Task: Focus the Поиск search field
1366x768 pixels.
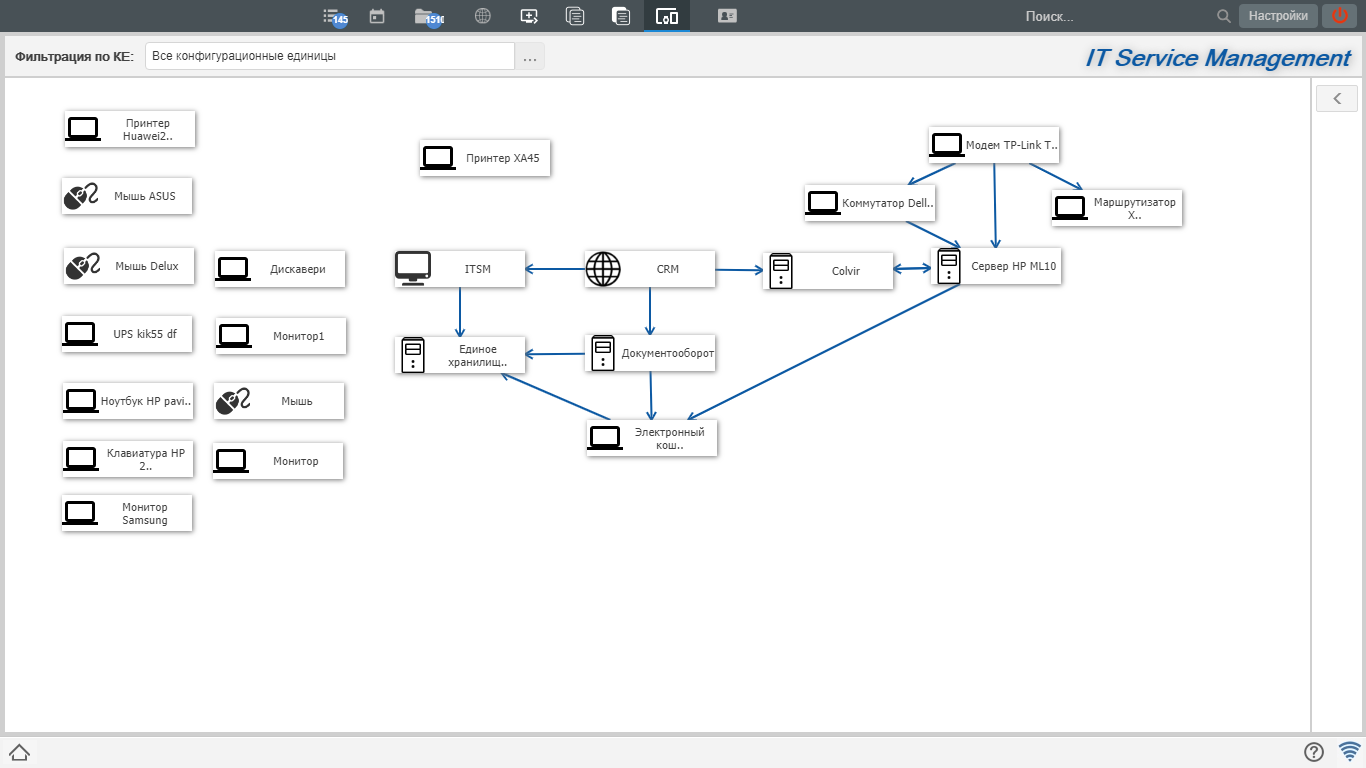Action: point(1115,16)
